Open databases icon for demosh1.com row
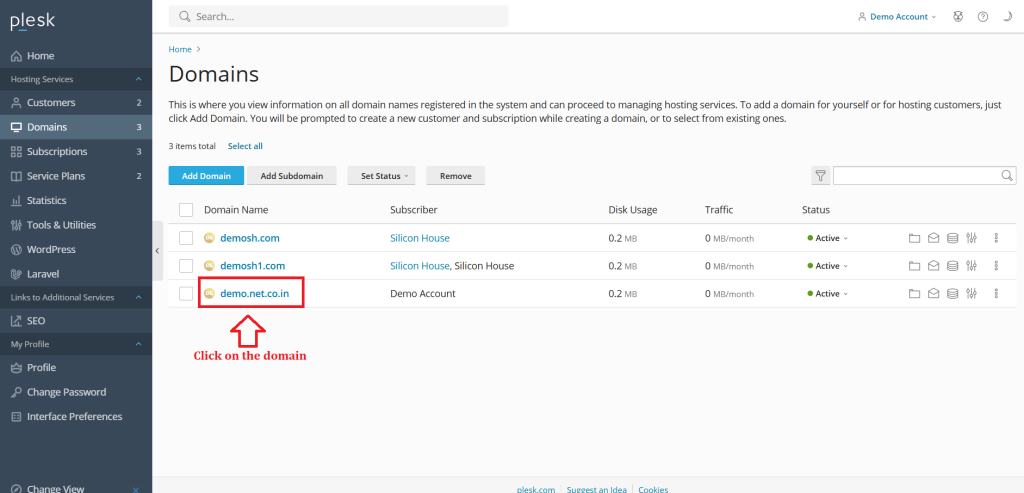Image resolution: width=1024 pixels, height=493 pixels. click(952, 266)
